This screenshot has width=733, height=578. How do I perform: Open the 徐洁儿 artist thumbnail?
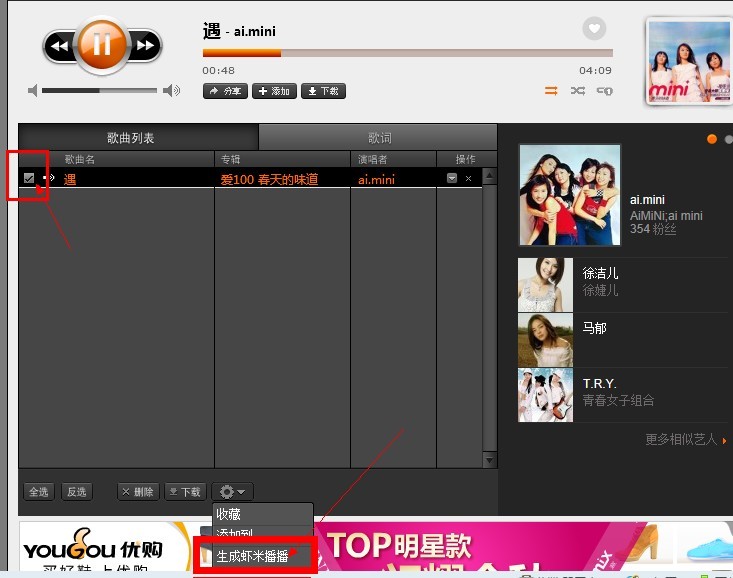[545, 285]
